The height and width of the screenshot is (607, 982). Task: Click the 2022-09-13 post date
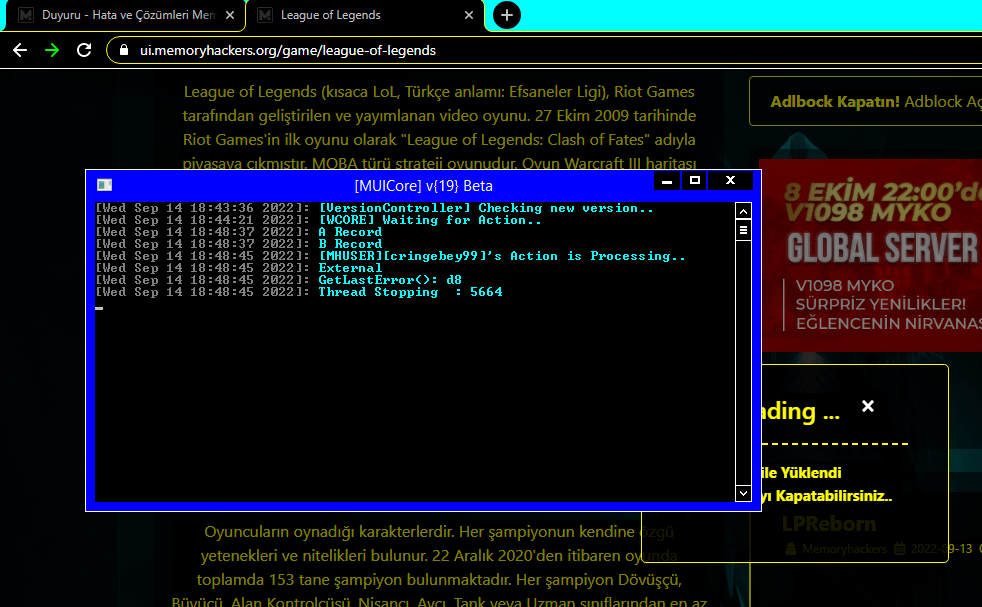click(941, 549)
